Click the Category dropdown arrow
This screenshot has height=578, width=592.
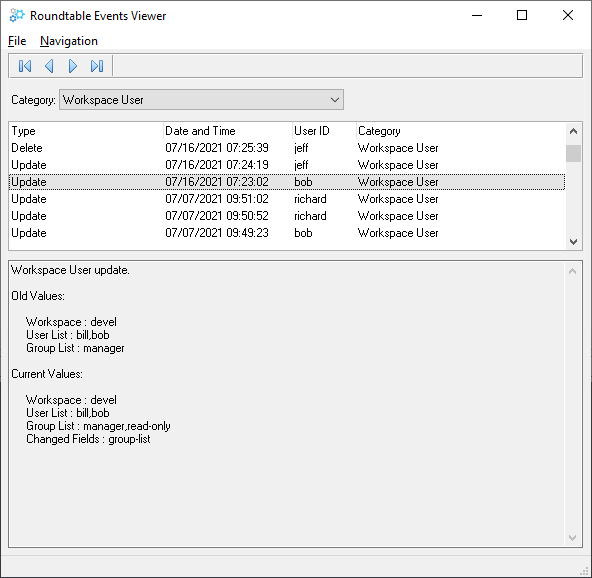[335, 100]
